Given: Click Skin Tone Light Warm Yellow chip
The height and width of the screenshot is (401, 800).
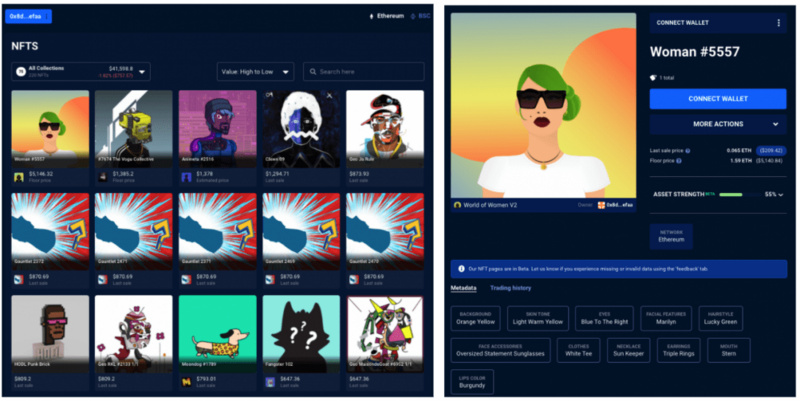Looking at the screenshot, I should pos(538,318).
